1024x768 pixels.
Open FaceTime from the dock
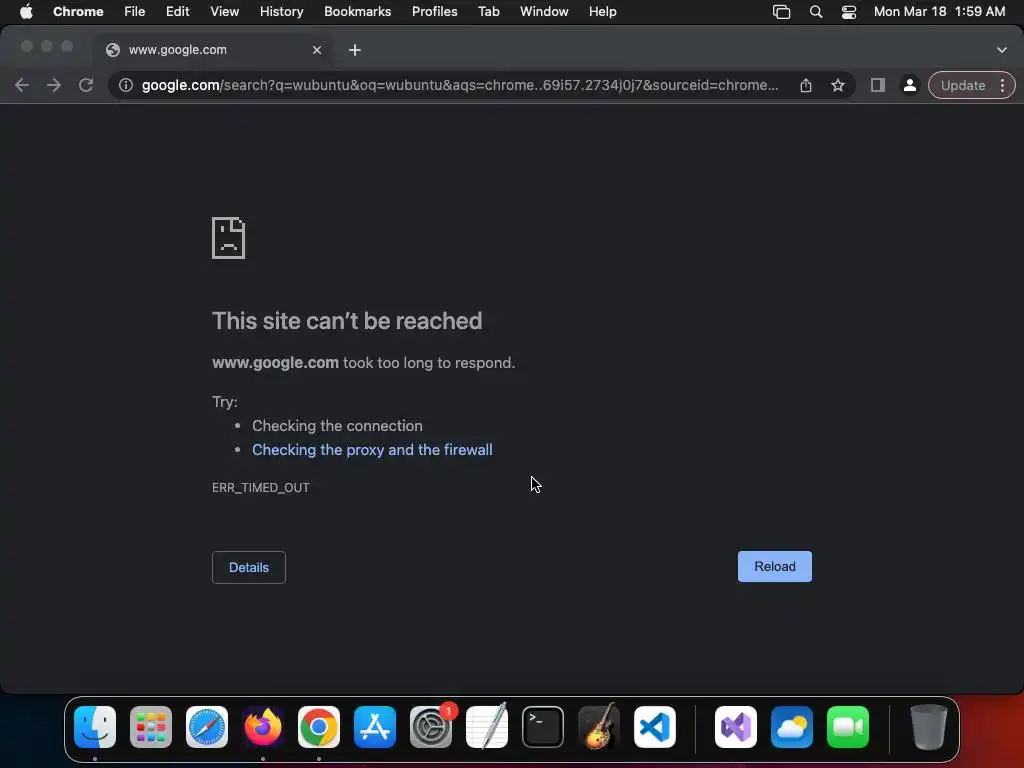[x=848, y=727]
